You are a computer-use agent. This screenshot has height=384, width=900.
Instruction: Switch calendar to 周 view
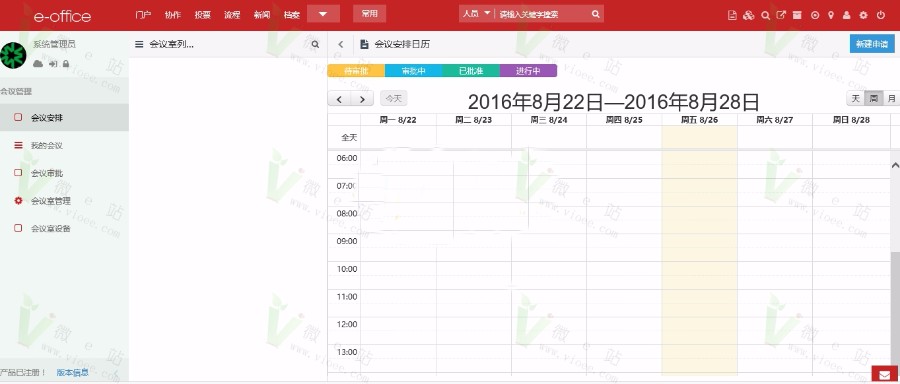point(874,99)
